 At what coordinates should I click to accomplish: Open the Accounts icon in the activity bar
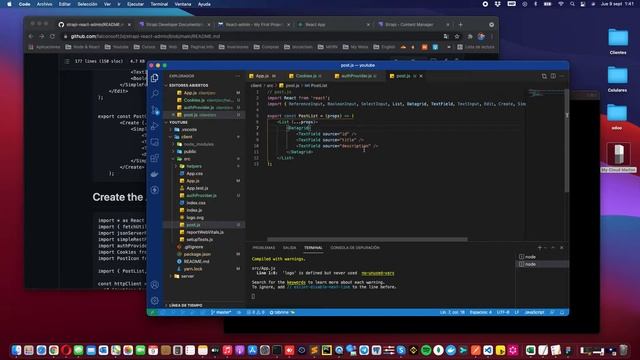155,285
